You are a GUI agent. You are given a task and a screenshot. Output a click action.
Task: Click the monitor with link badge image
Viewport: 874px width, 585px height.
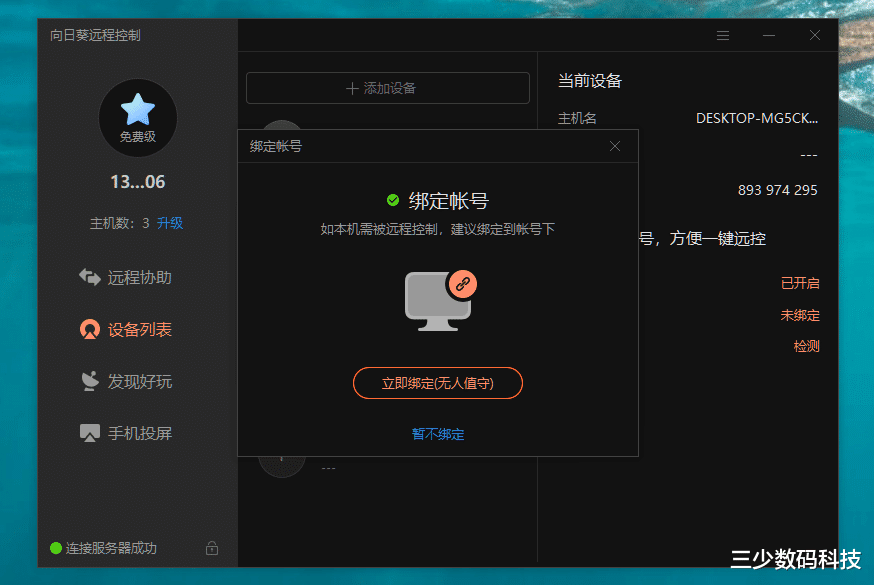coord(440,300)
